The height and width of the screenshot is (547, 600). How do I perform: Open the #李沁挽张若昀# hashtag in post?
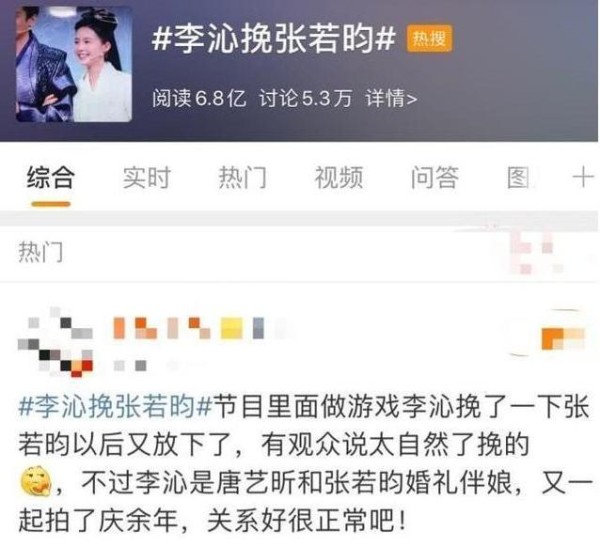click(x=115, y=406)
